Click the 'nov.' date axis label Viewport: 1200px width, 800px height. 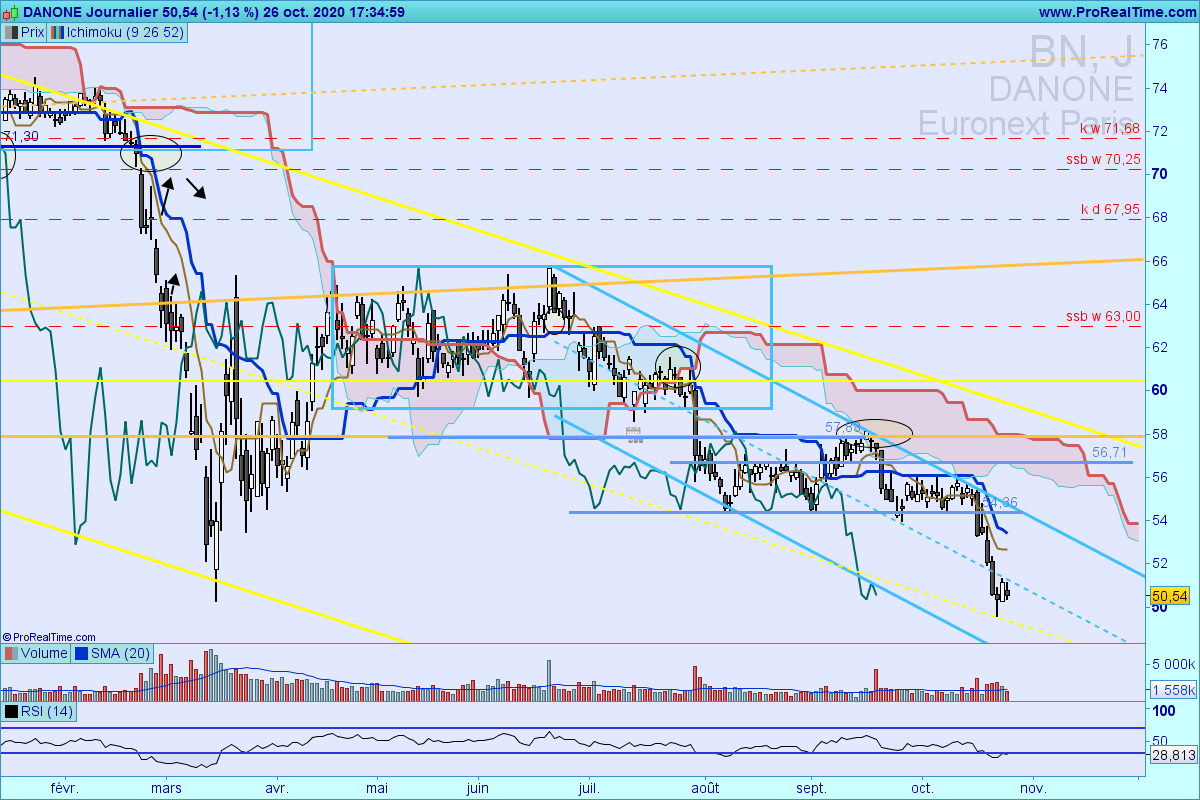click(x=1033, y=788)
